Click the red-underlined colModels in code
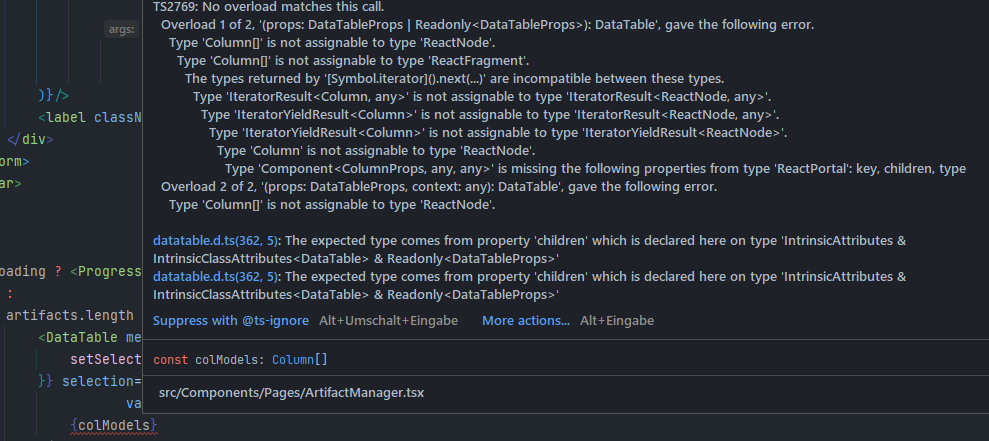 tap(116, 426)
